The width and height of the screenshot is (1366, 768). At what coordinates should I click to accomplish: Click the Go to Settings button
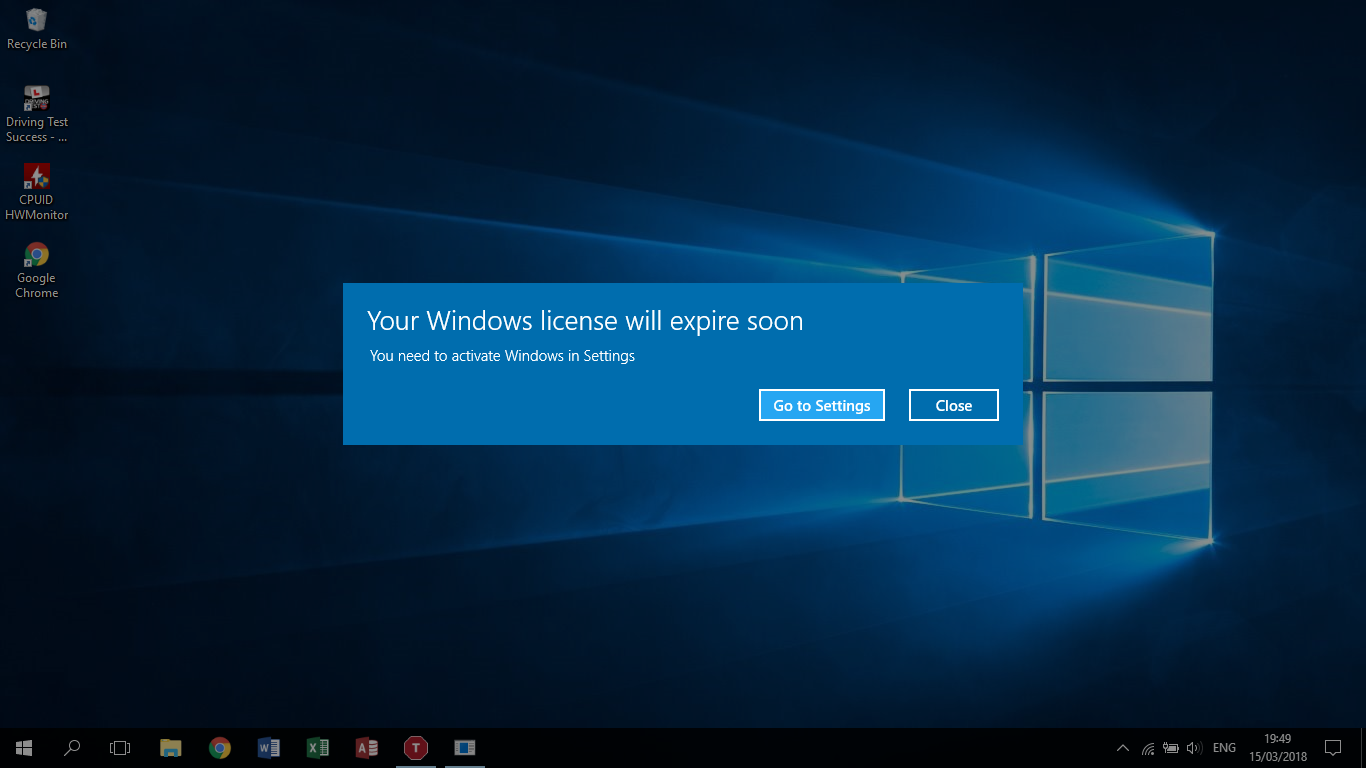[x=822, y=405]
